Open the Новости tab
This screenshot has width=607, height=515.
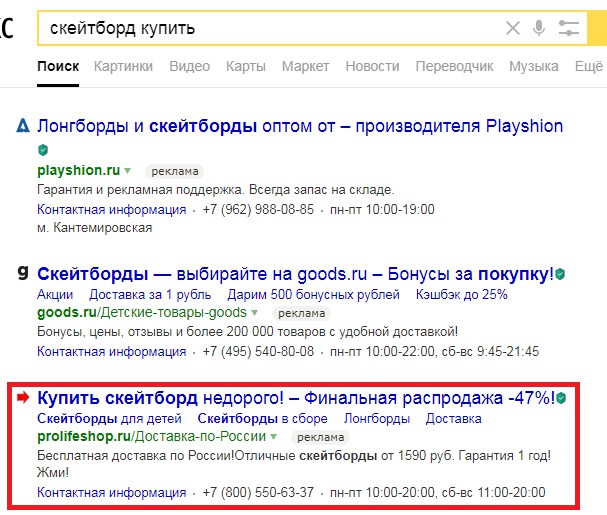(372, 66)
